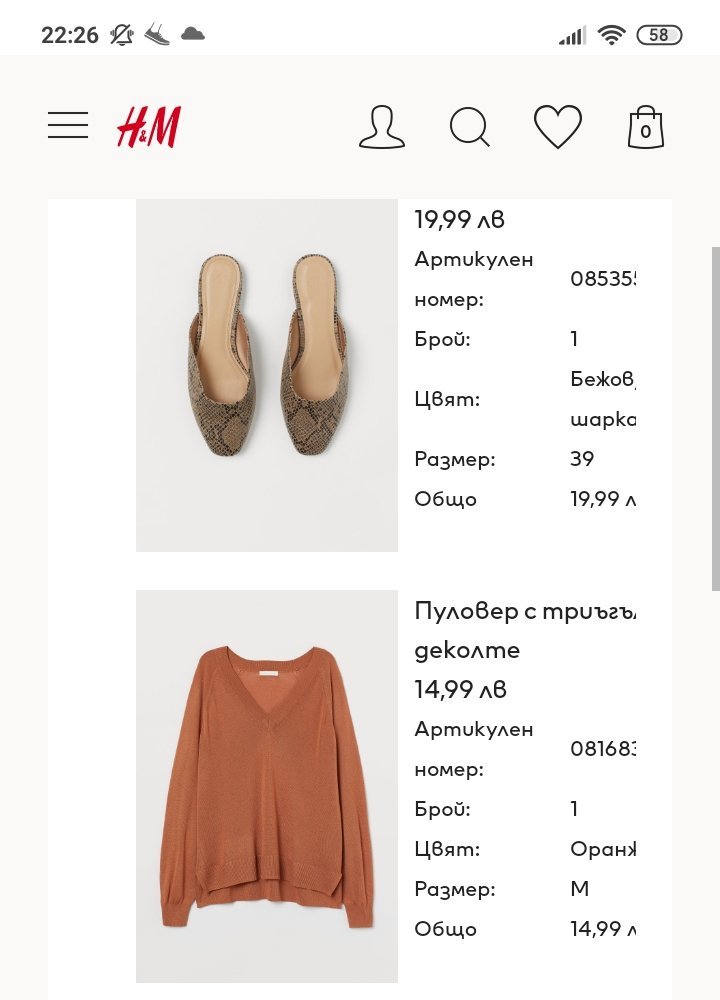Viewport: 720px width, 1000px height.
Task: Open the snake-print shoes product image
Action: pos(267,375)
